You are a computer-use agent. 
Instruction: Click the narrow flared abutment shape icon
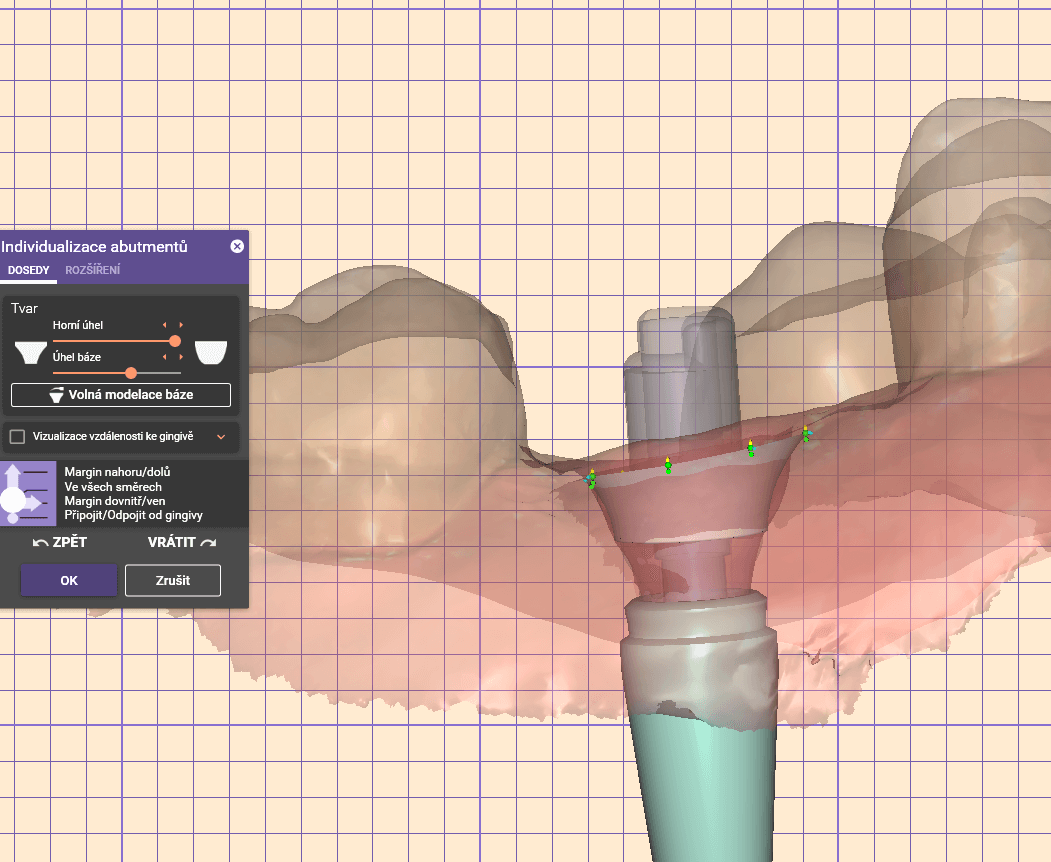pos(32,352)
